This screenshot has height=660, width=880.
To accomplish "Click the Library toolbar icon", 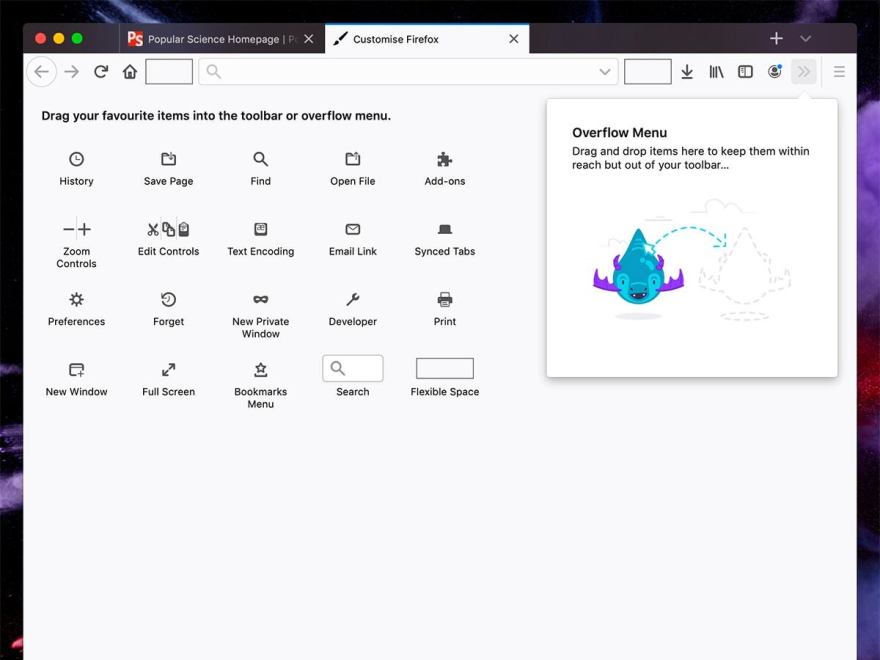I will [716, 71].
